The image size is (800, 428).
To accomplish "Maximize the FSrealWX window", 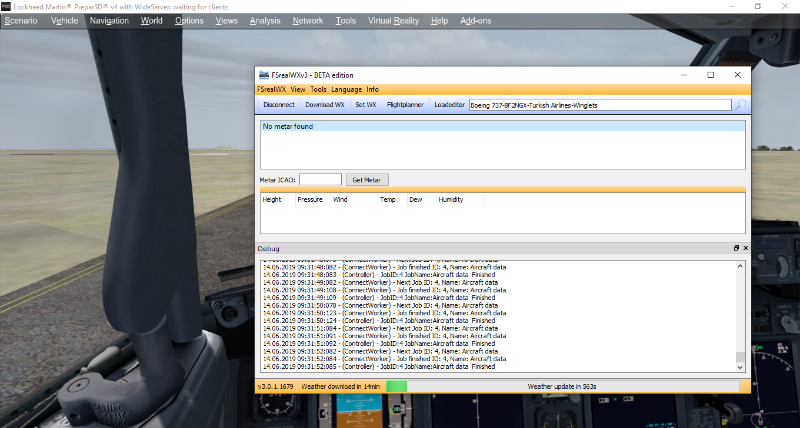I will click(710, 75).
